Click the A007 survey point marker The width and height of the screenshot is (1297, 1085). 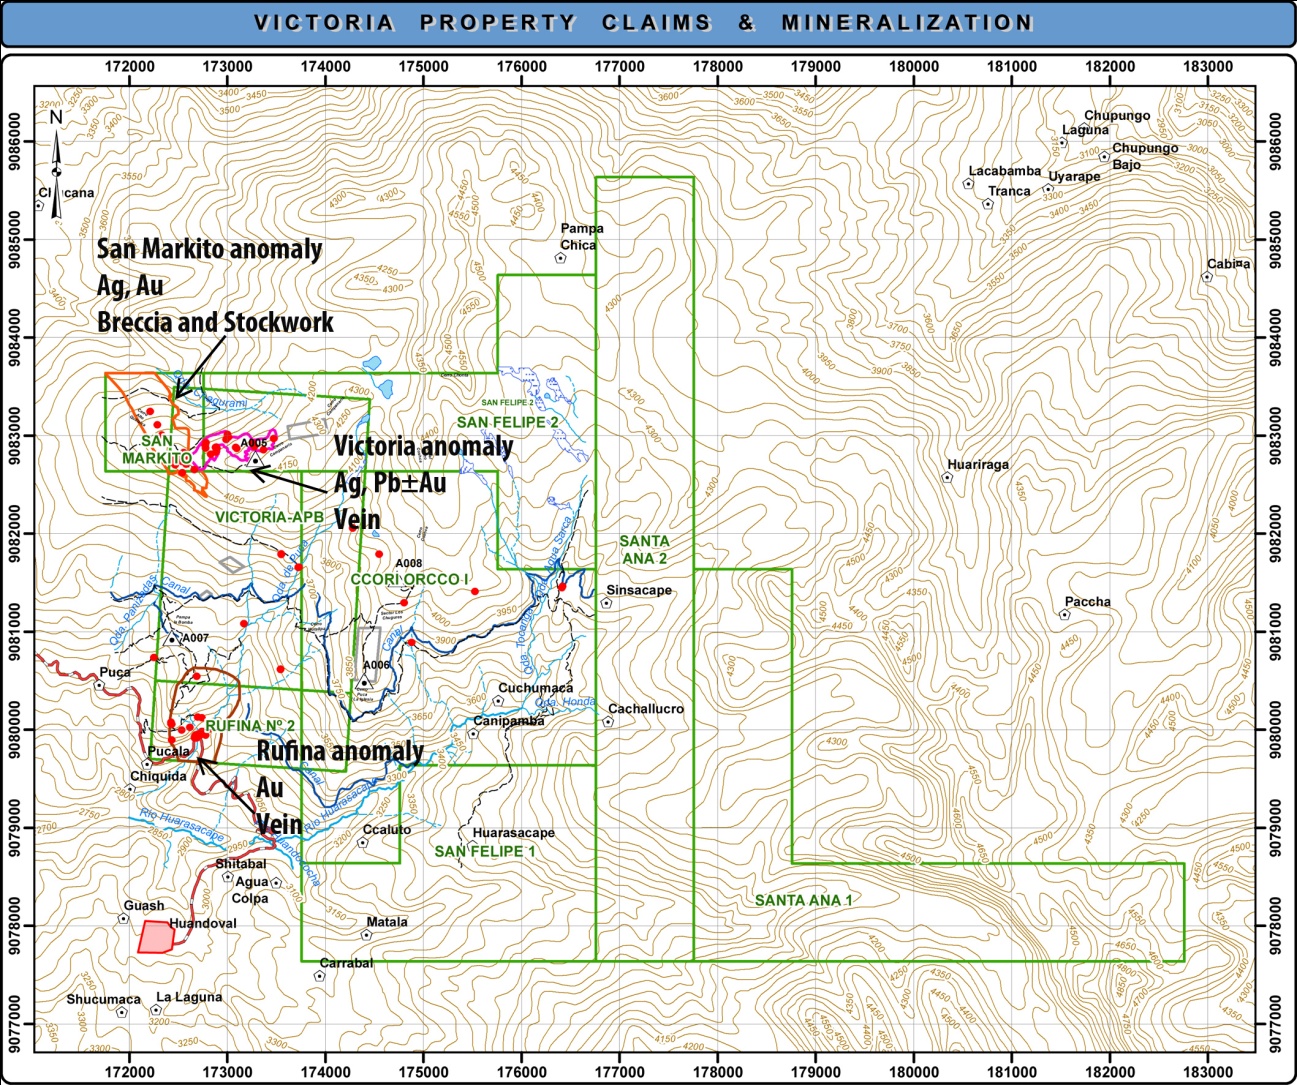coord(173,639)
